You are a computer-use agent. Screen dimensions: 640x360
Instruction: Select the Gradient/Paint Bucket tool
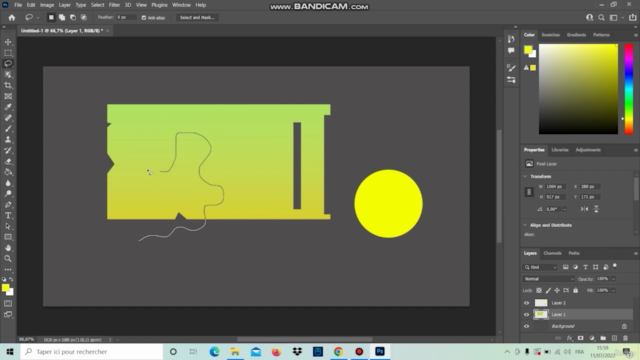pyautogui.click(x=8, y=172)
